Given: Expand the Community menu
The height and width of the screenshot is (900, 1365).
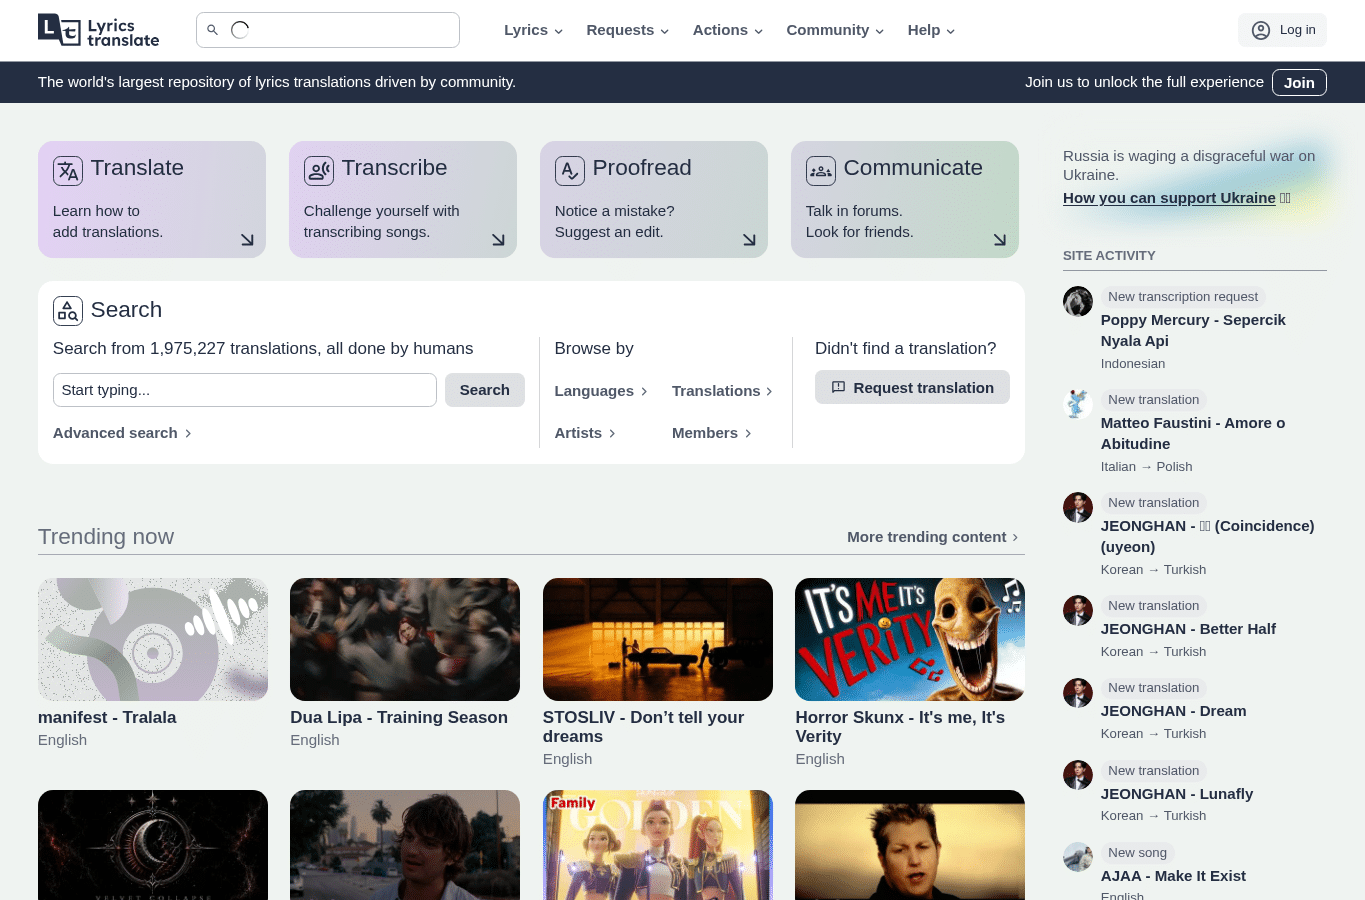Looking at the screenshot, I should pyautogui.click(x=835, y=30).
